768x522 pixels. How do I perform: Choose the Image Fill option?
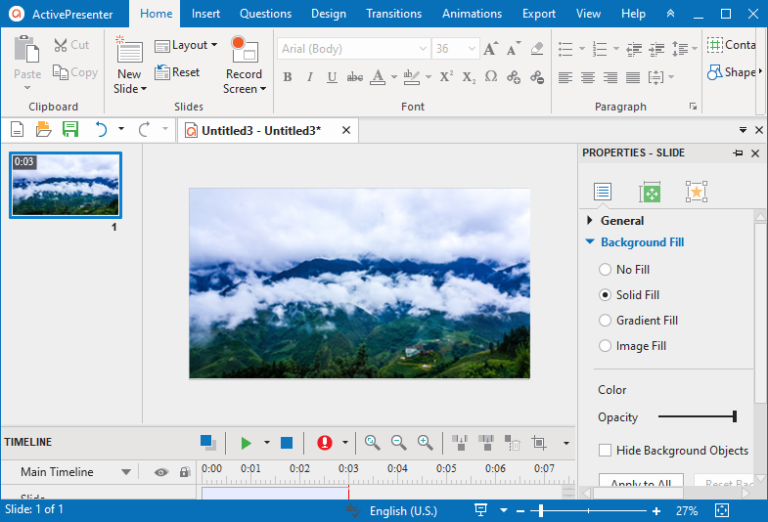(605, 346)
